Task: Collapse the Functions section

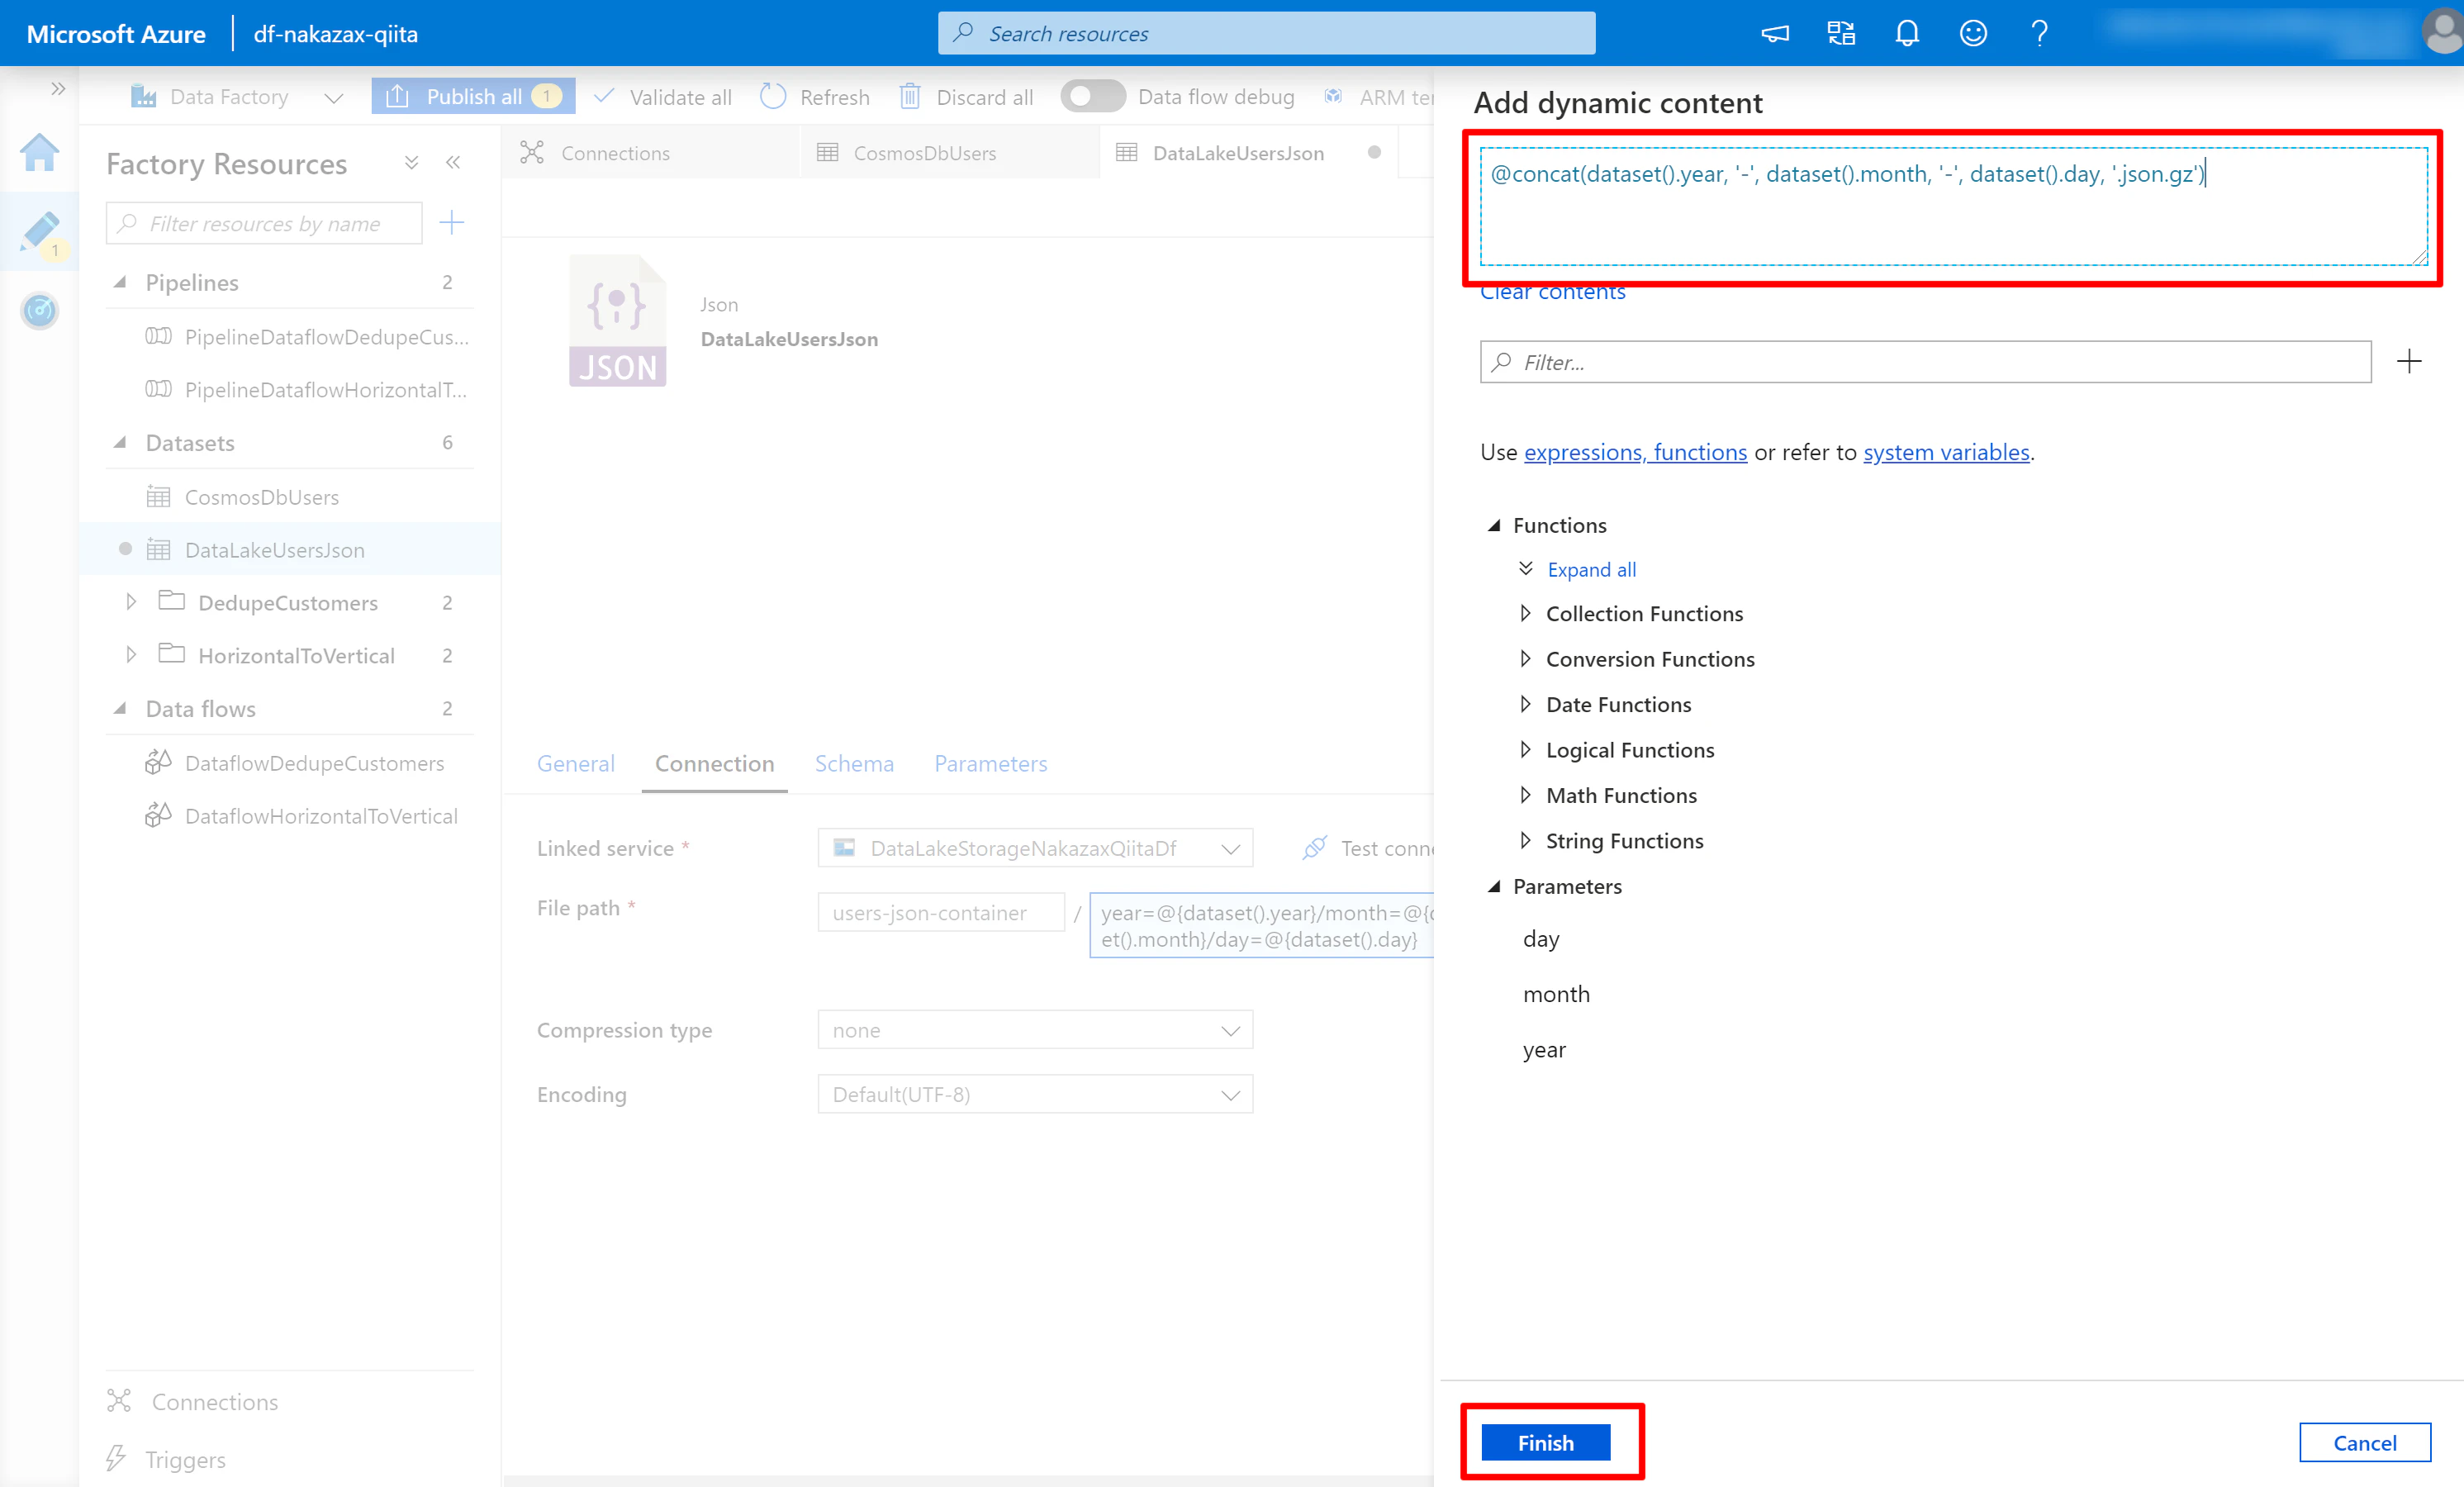Action: [x=1494, y=525]
